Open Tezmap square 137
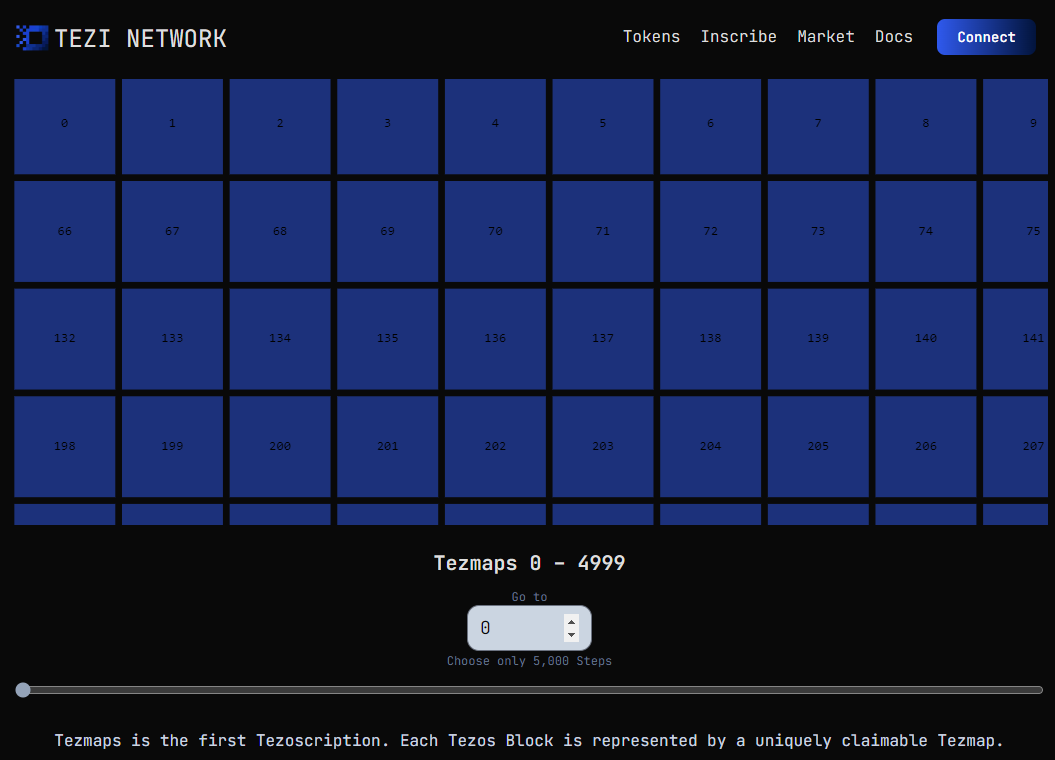 click(603, 339)
